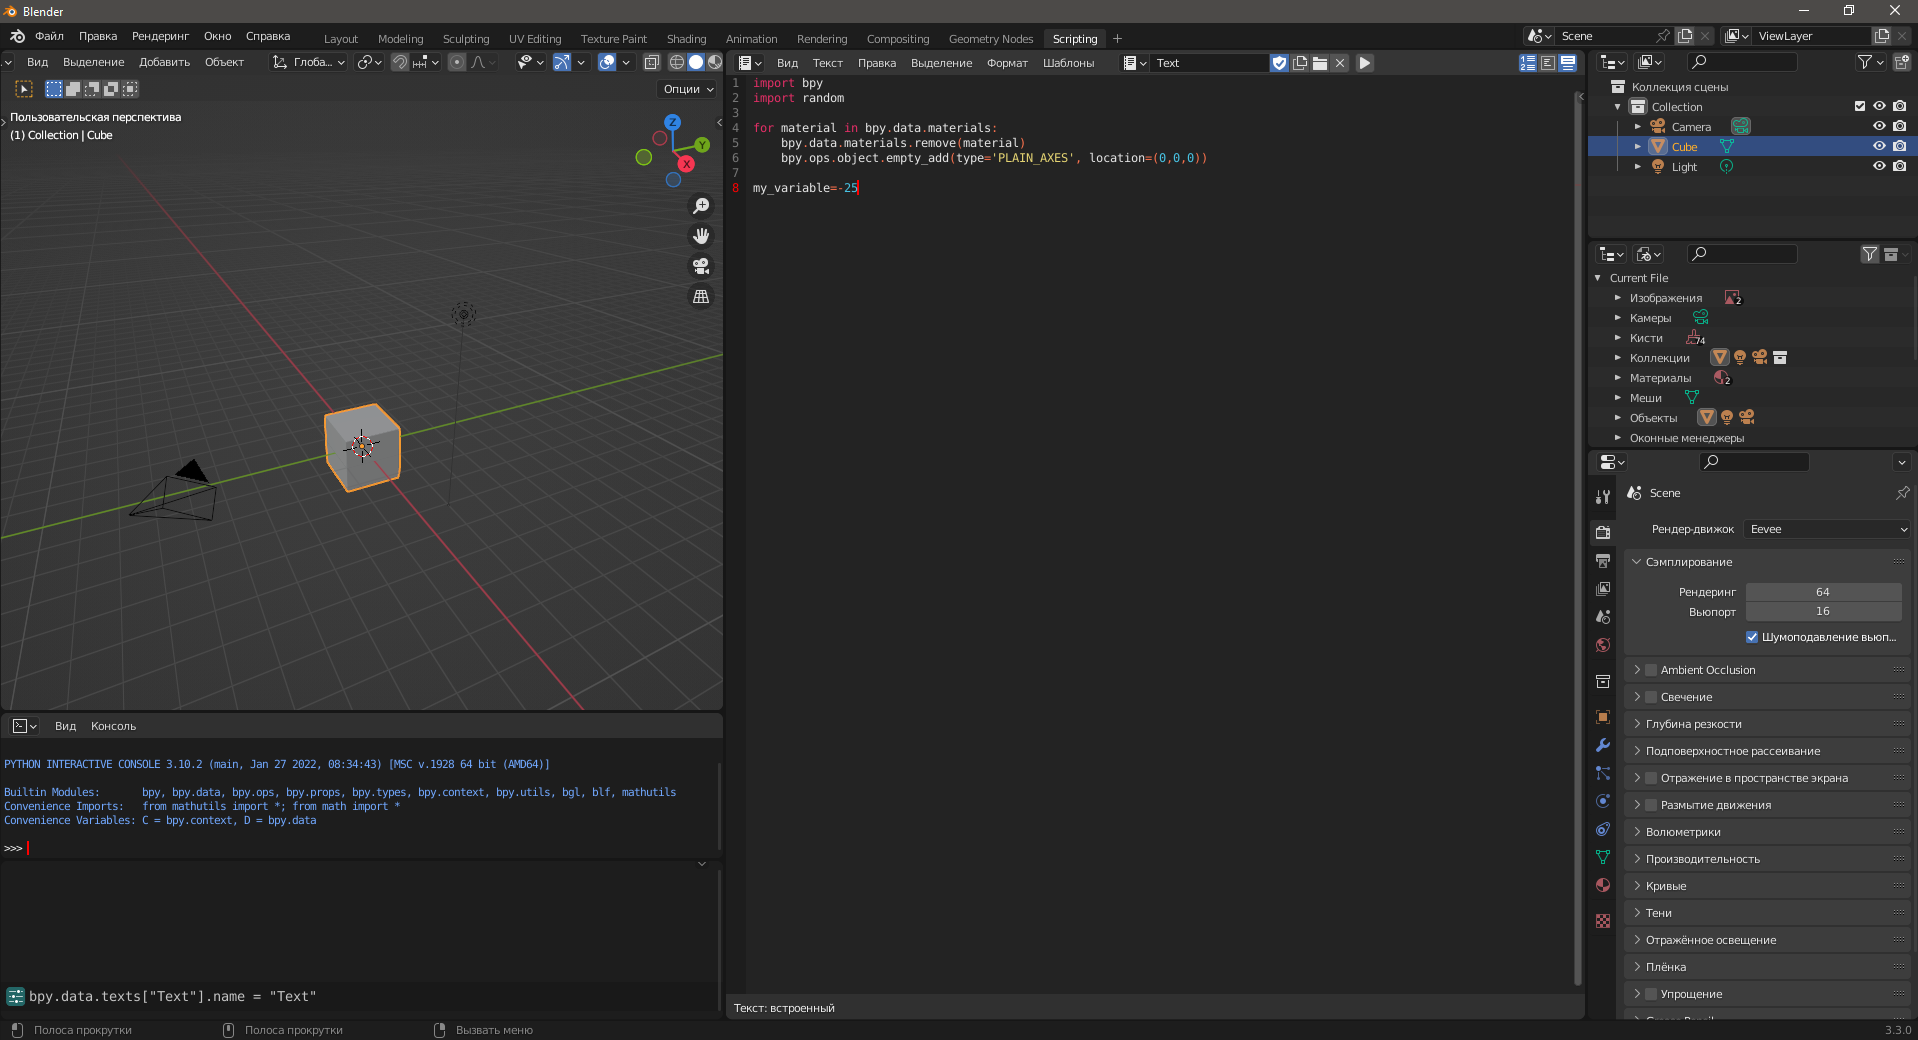1918x1040 pixels.
Task: Expand the Глубина резкости panel
Action: click(1768, 724)
